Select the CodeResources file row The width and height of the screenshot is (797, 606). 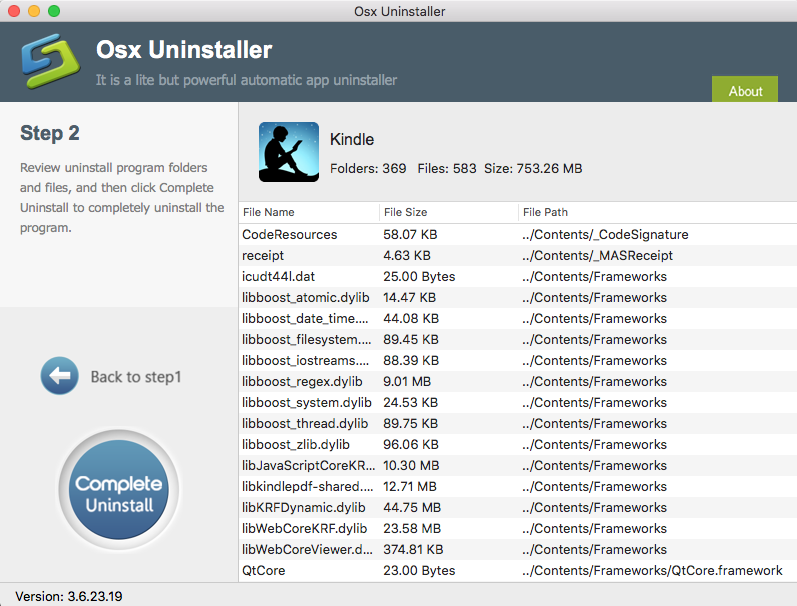pos(290,234)
